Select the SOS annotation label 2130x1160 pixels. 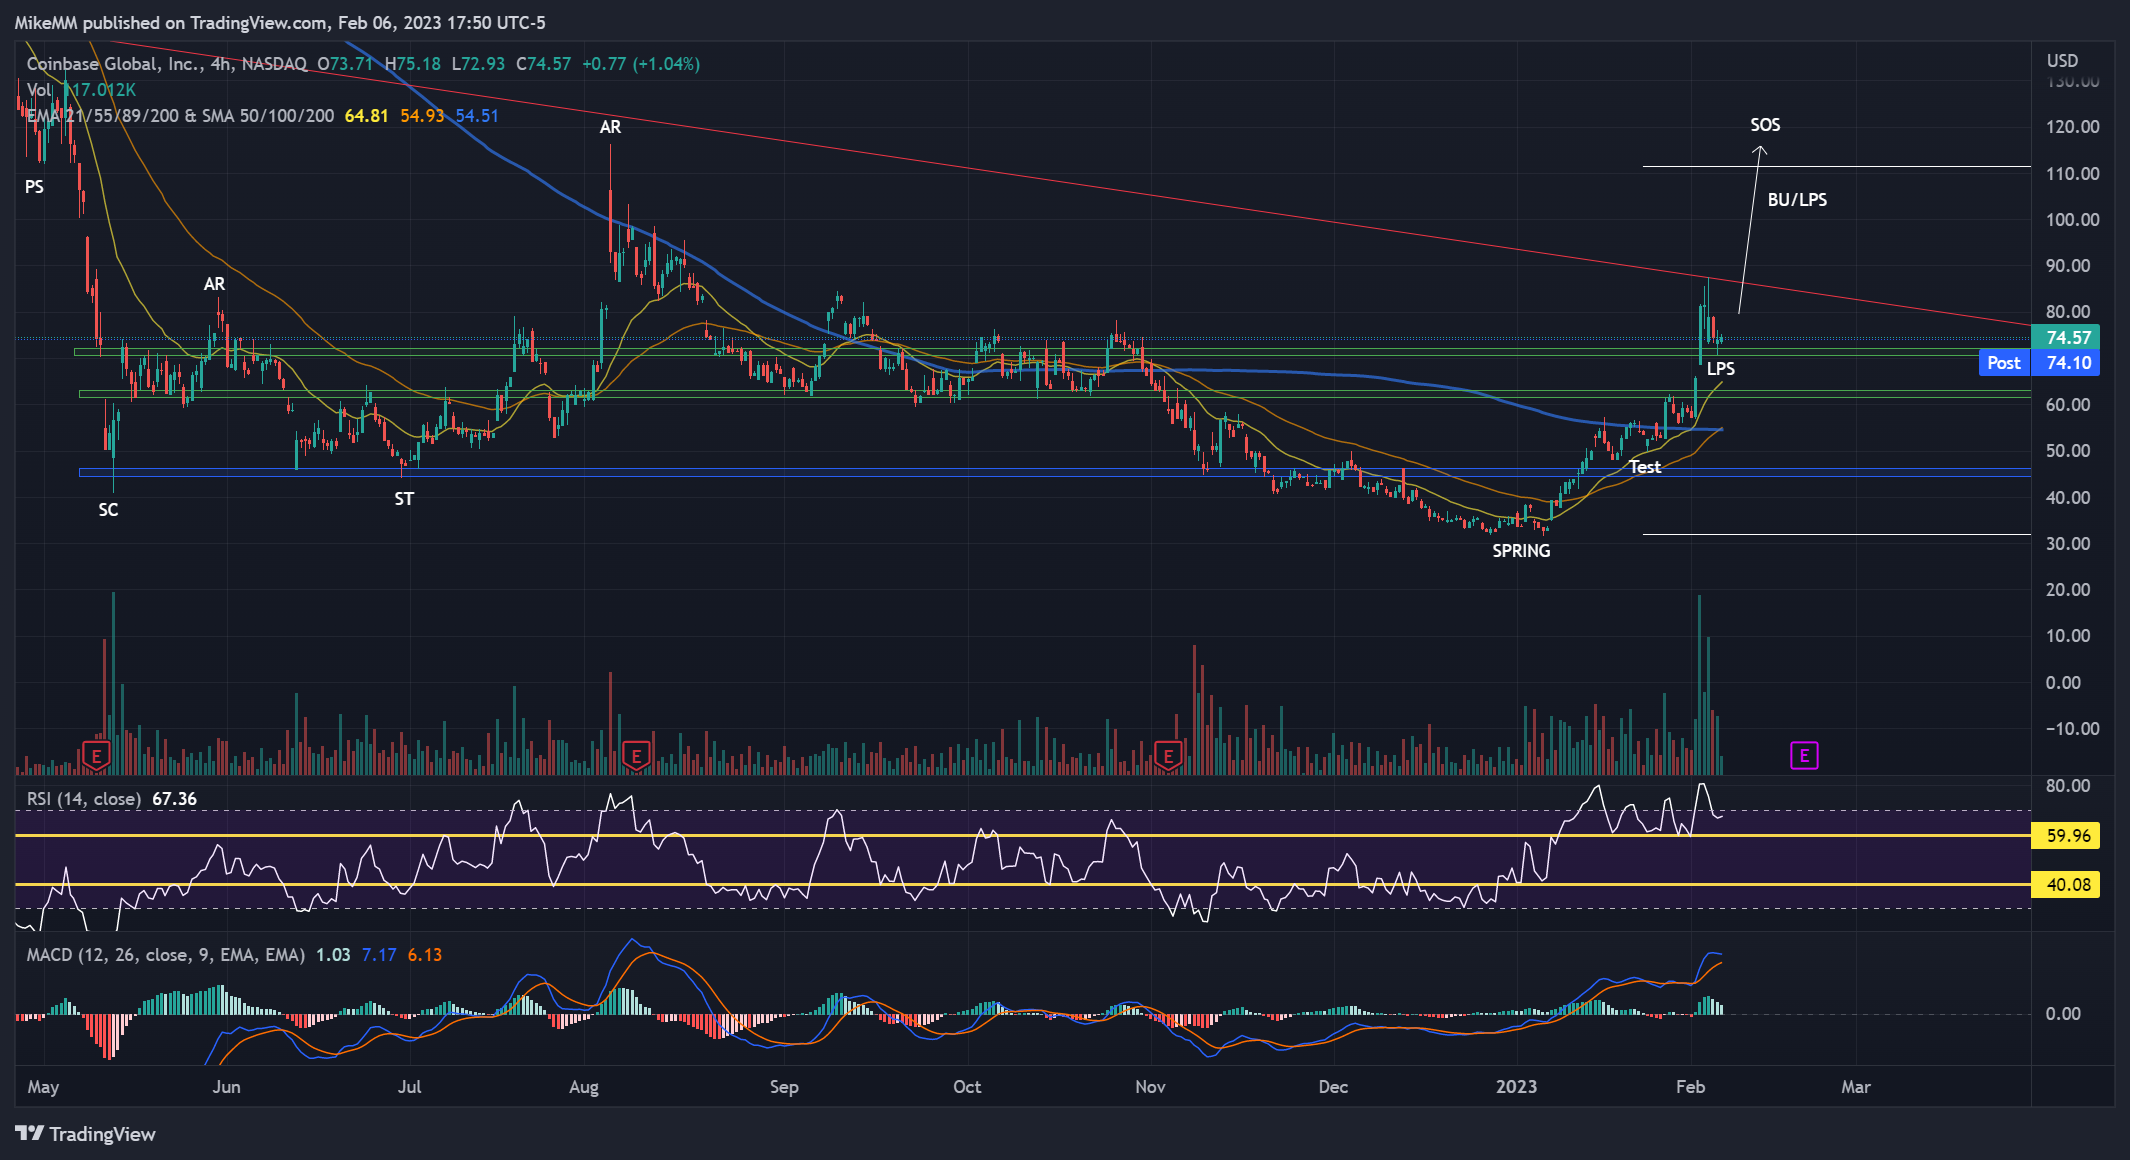tap(1765, 125)
